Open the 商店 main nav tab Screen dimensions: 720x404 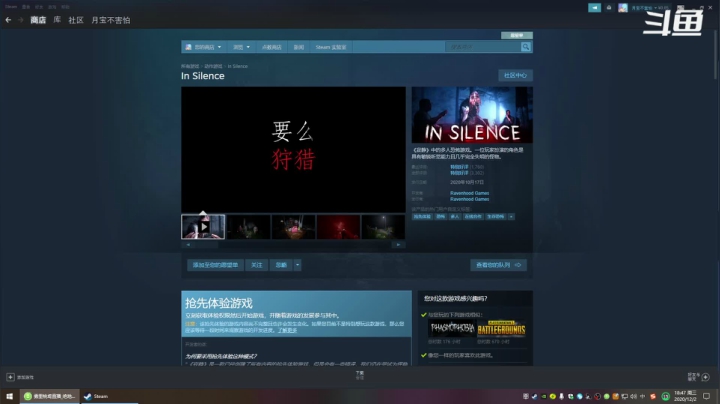click(38, 20)
